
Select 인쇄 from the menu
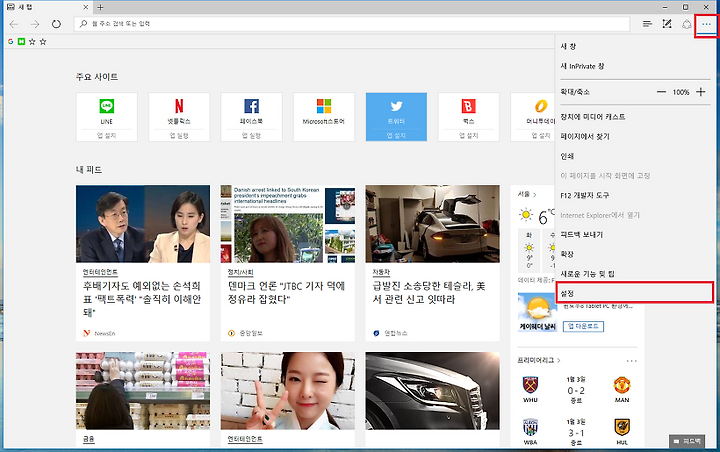tap(636, 156)
